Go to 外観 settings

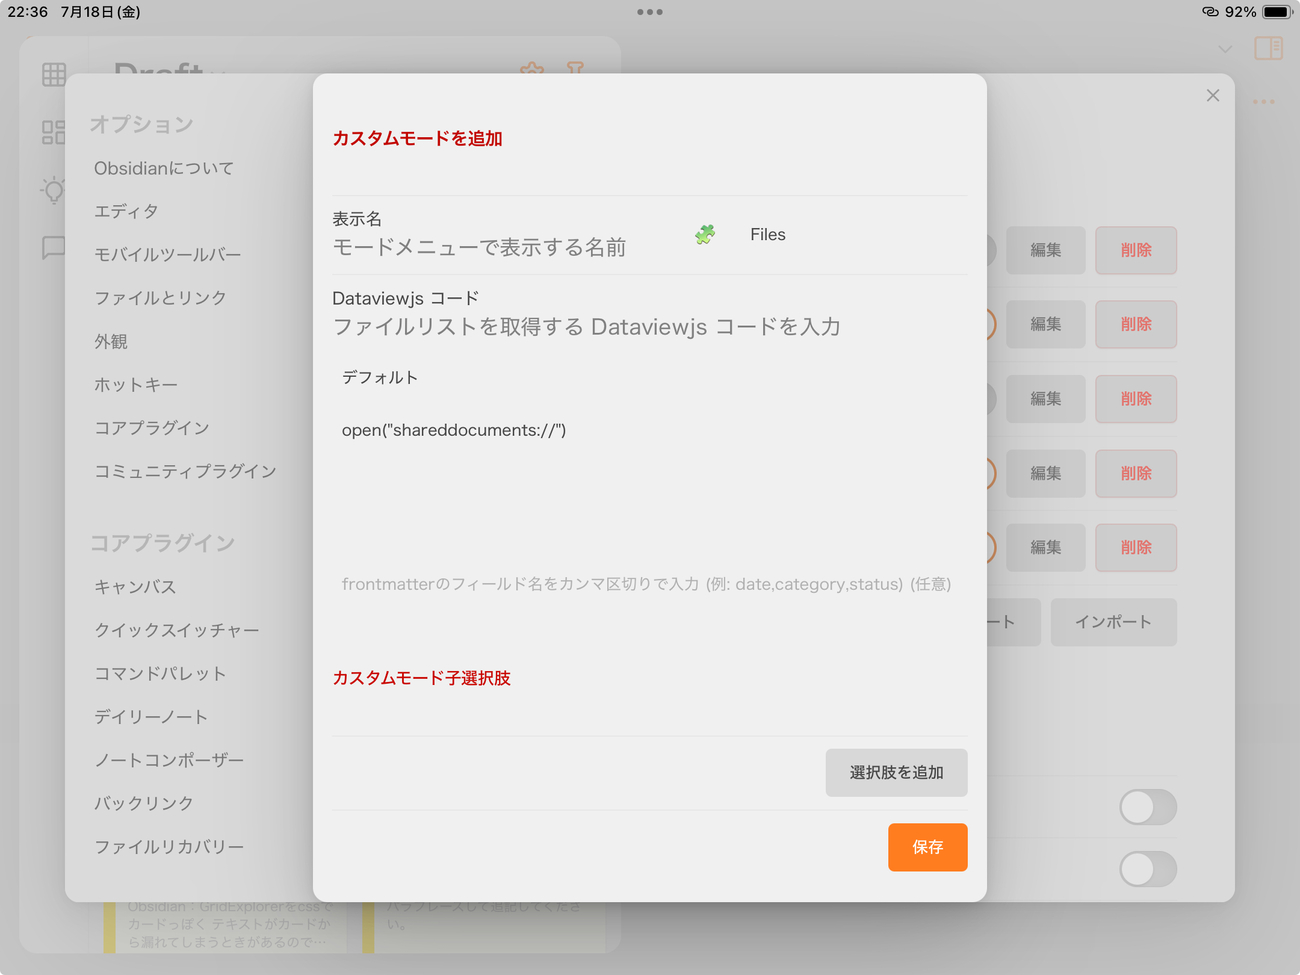(111, 341)
